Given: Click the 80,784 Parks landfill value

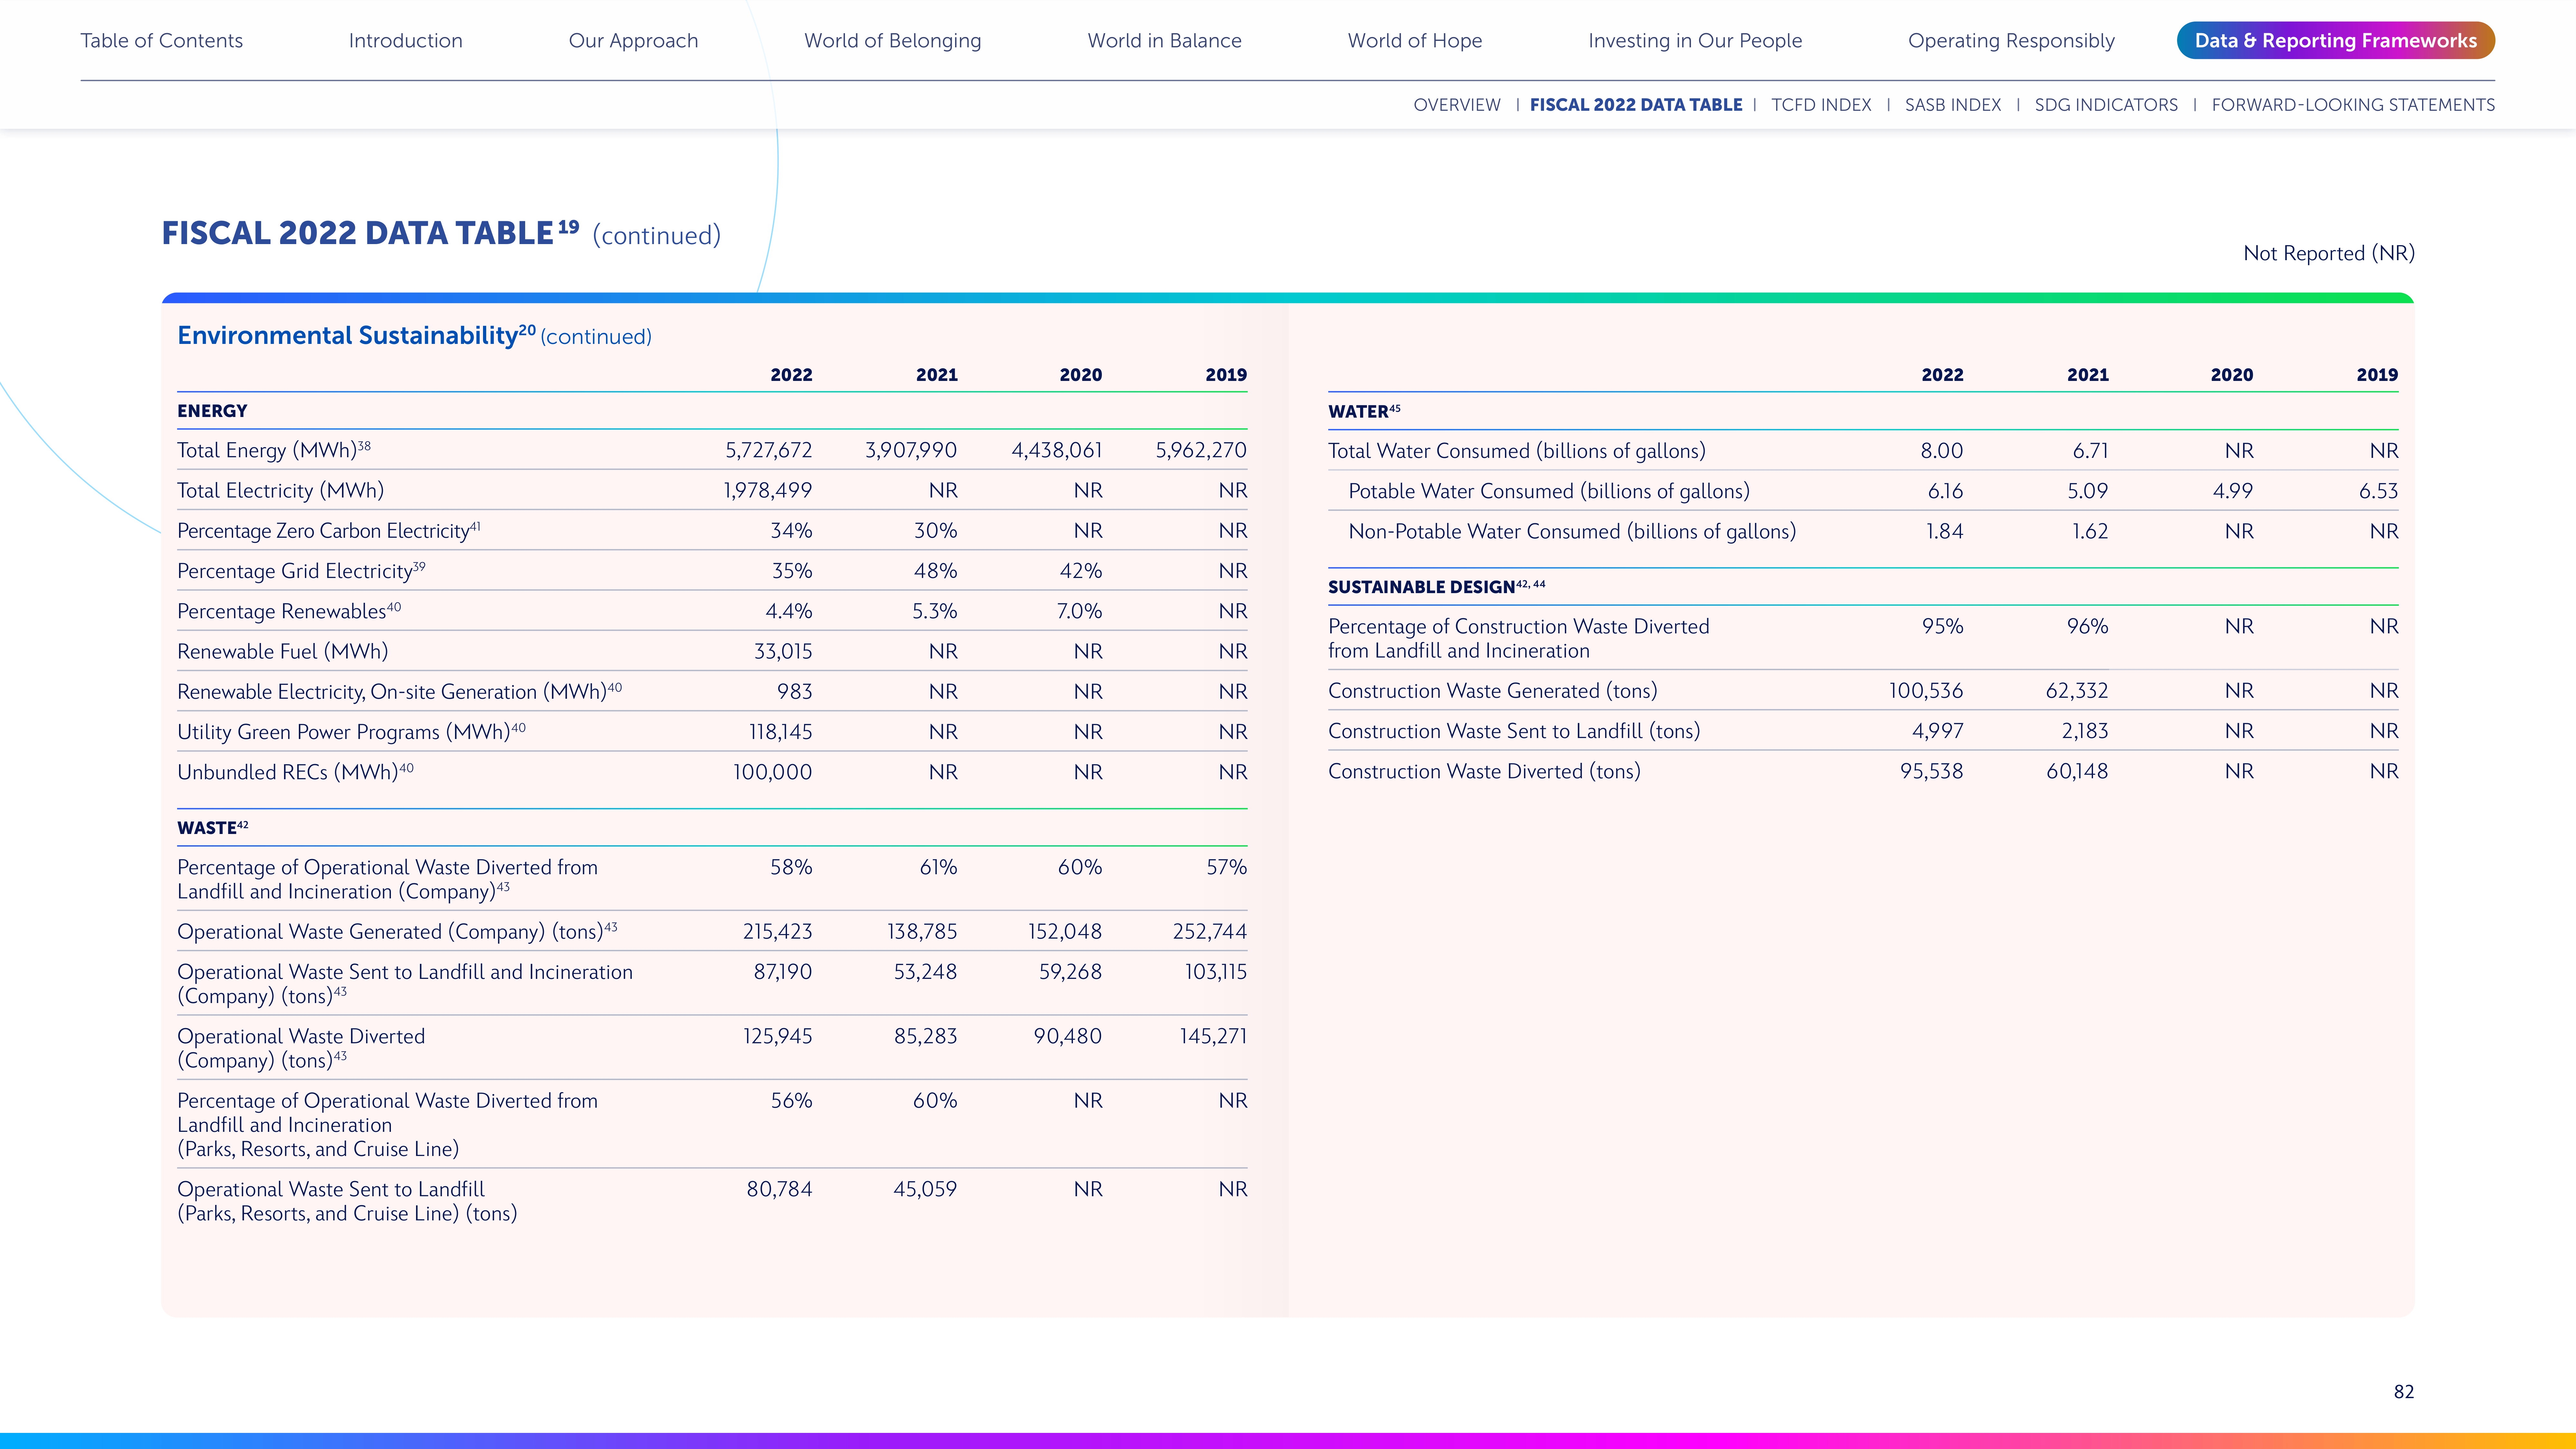Looking at the screenshot, I should [779, 1189].
